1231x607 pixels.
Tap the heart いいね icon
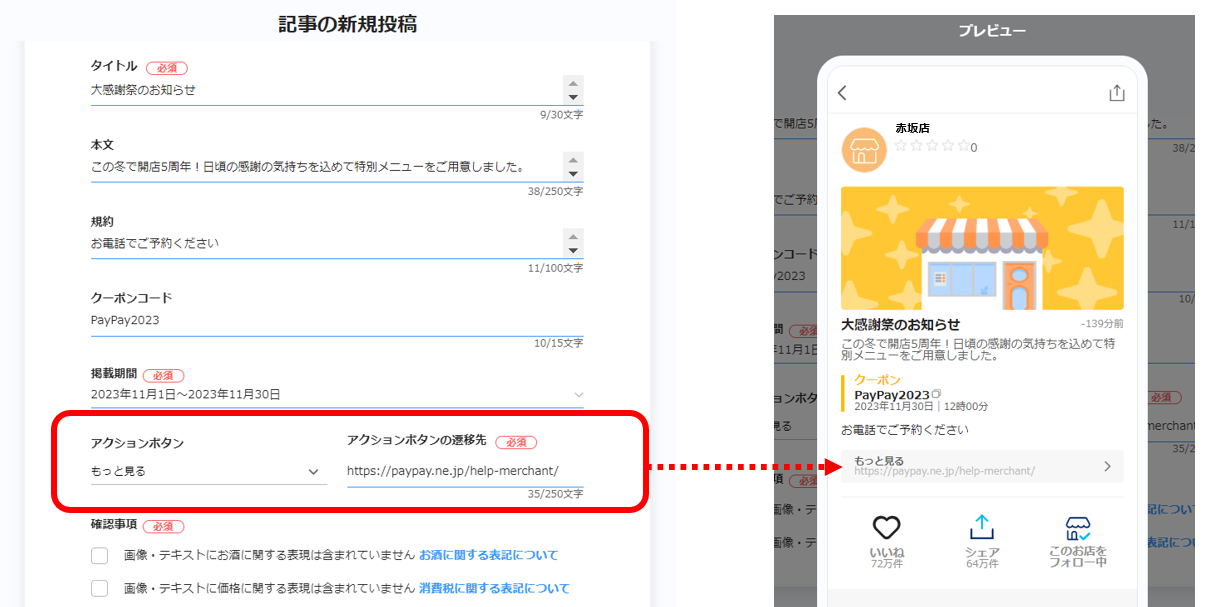[886, 528]
